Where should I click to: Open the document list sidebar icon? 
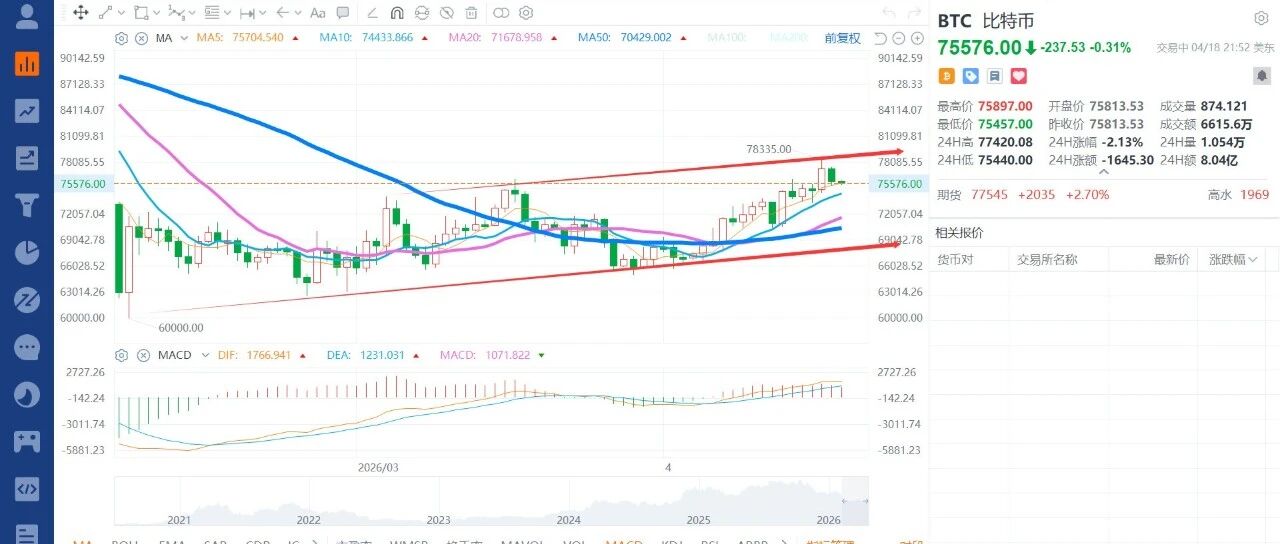[27, 535]
